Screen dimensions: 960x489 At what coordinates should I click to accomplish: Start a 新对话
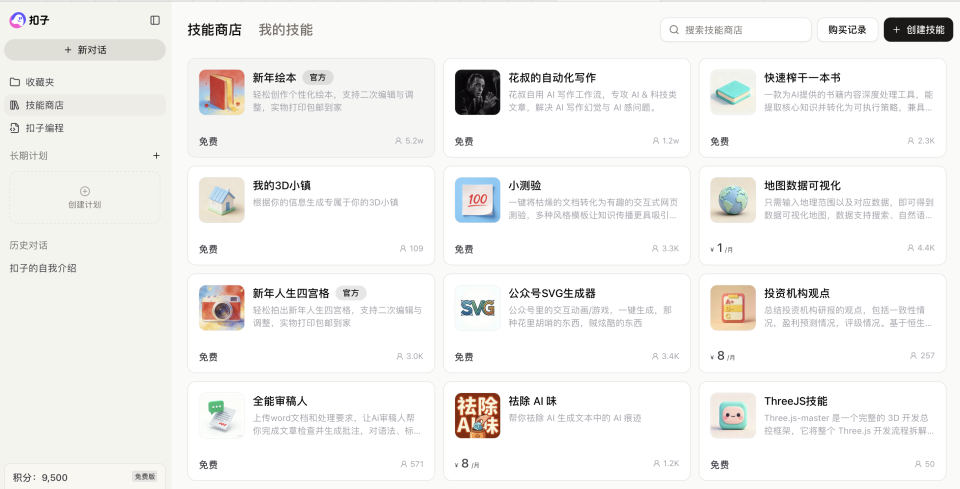click(x=85, y=50)
